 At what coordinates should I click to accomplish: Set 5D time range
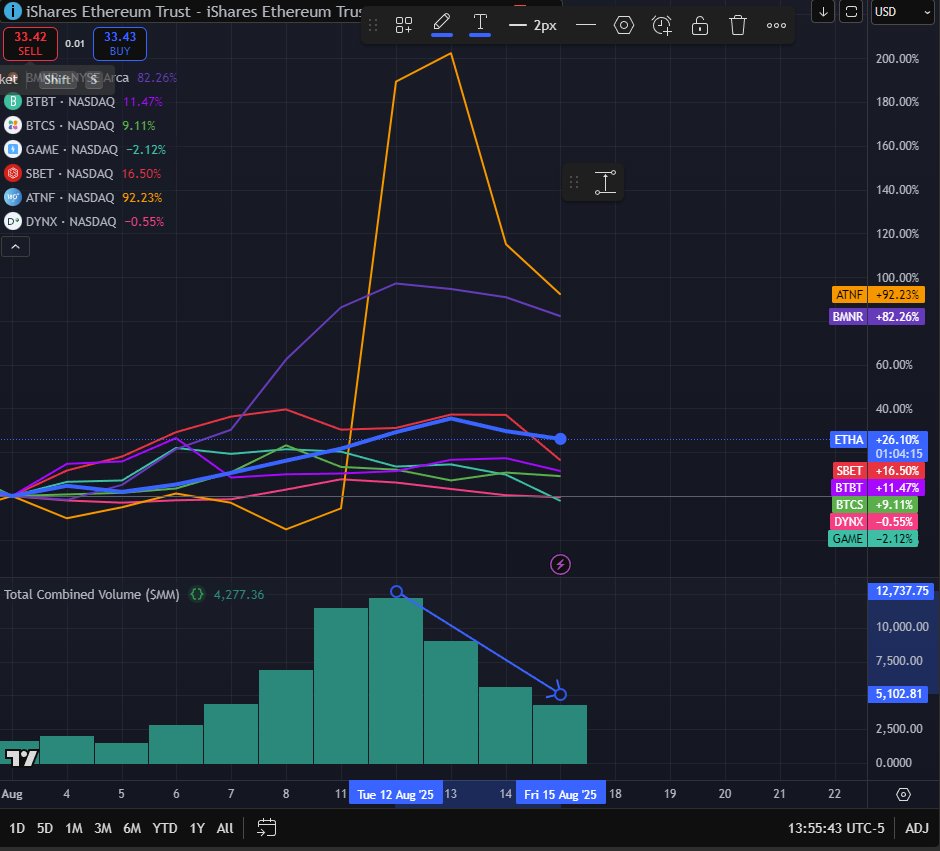[45, 828]
